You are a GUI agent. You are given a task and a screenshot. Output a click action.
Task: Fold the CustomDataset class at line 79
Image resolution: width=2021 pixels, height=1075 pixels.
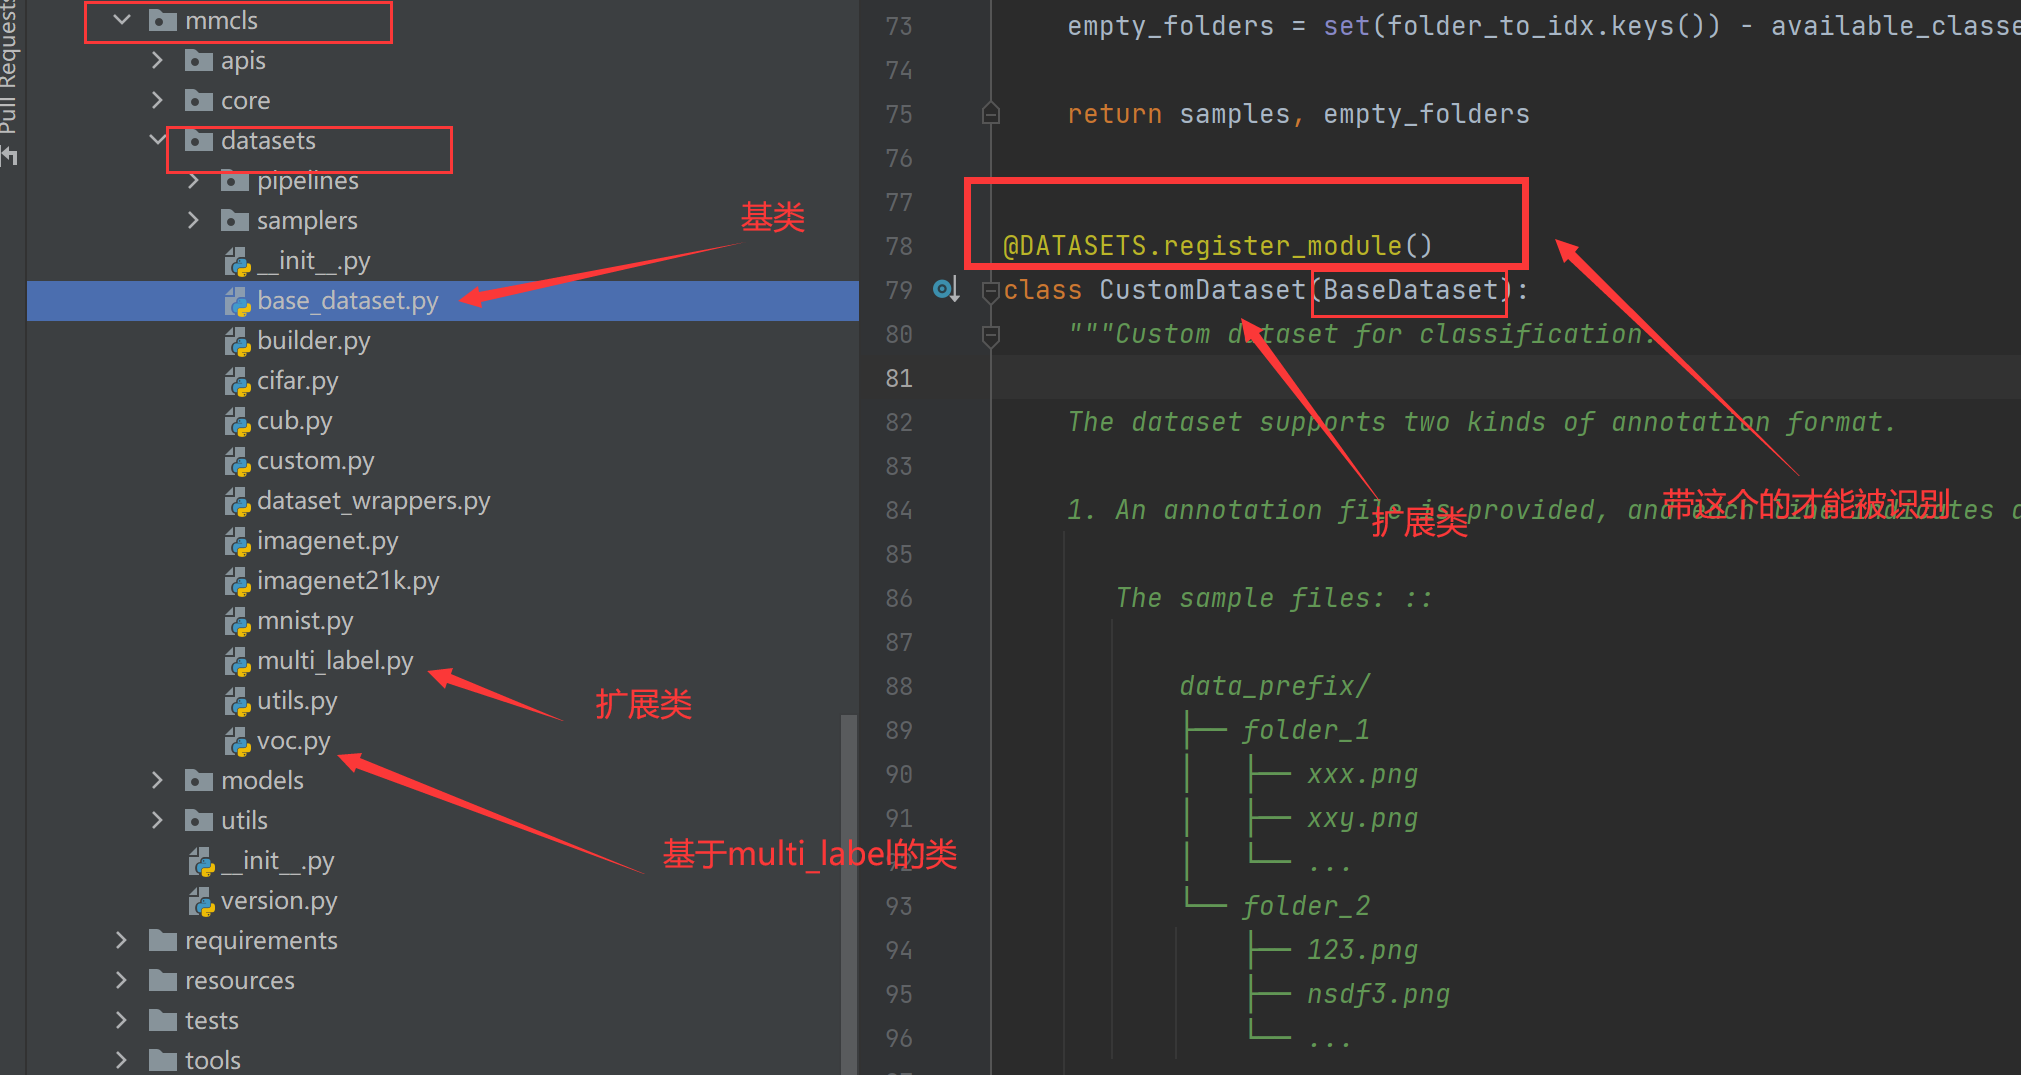click(991, 291)
